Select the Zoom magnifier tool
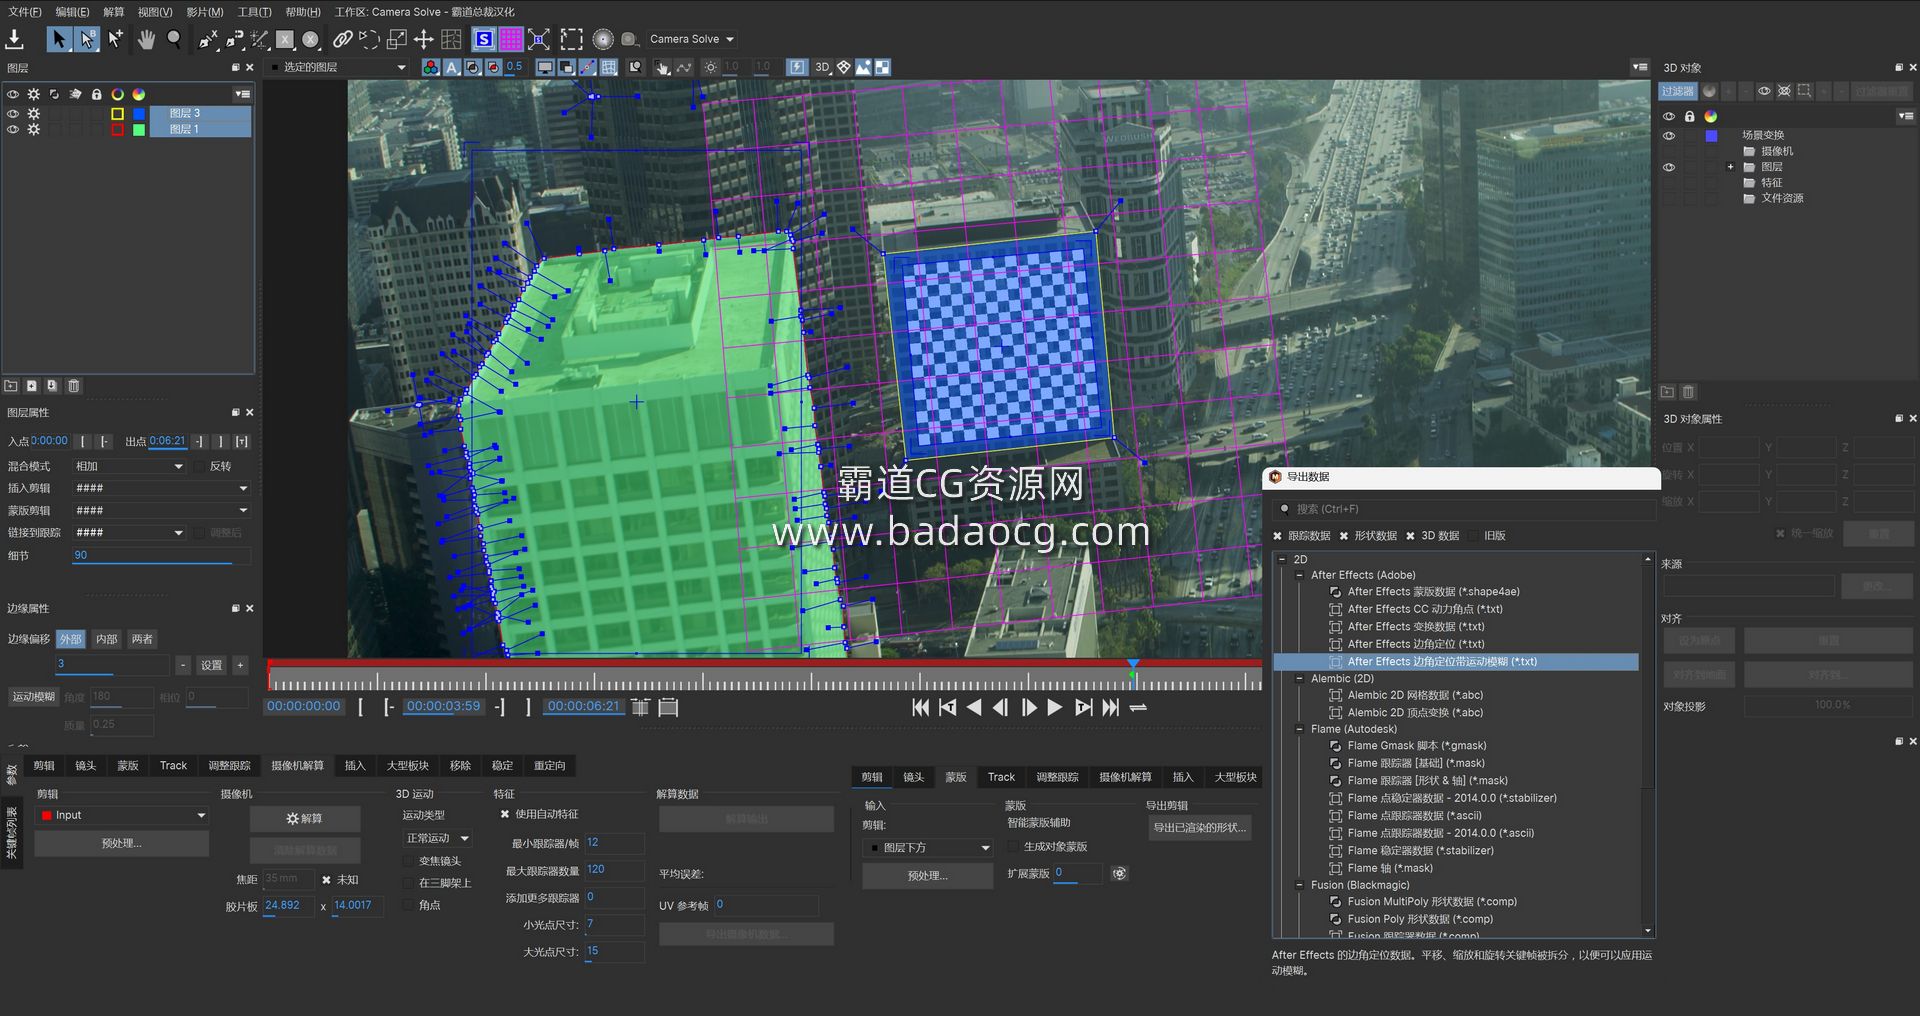 174,39
